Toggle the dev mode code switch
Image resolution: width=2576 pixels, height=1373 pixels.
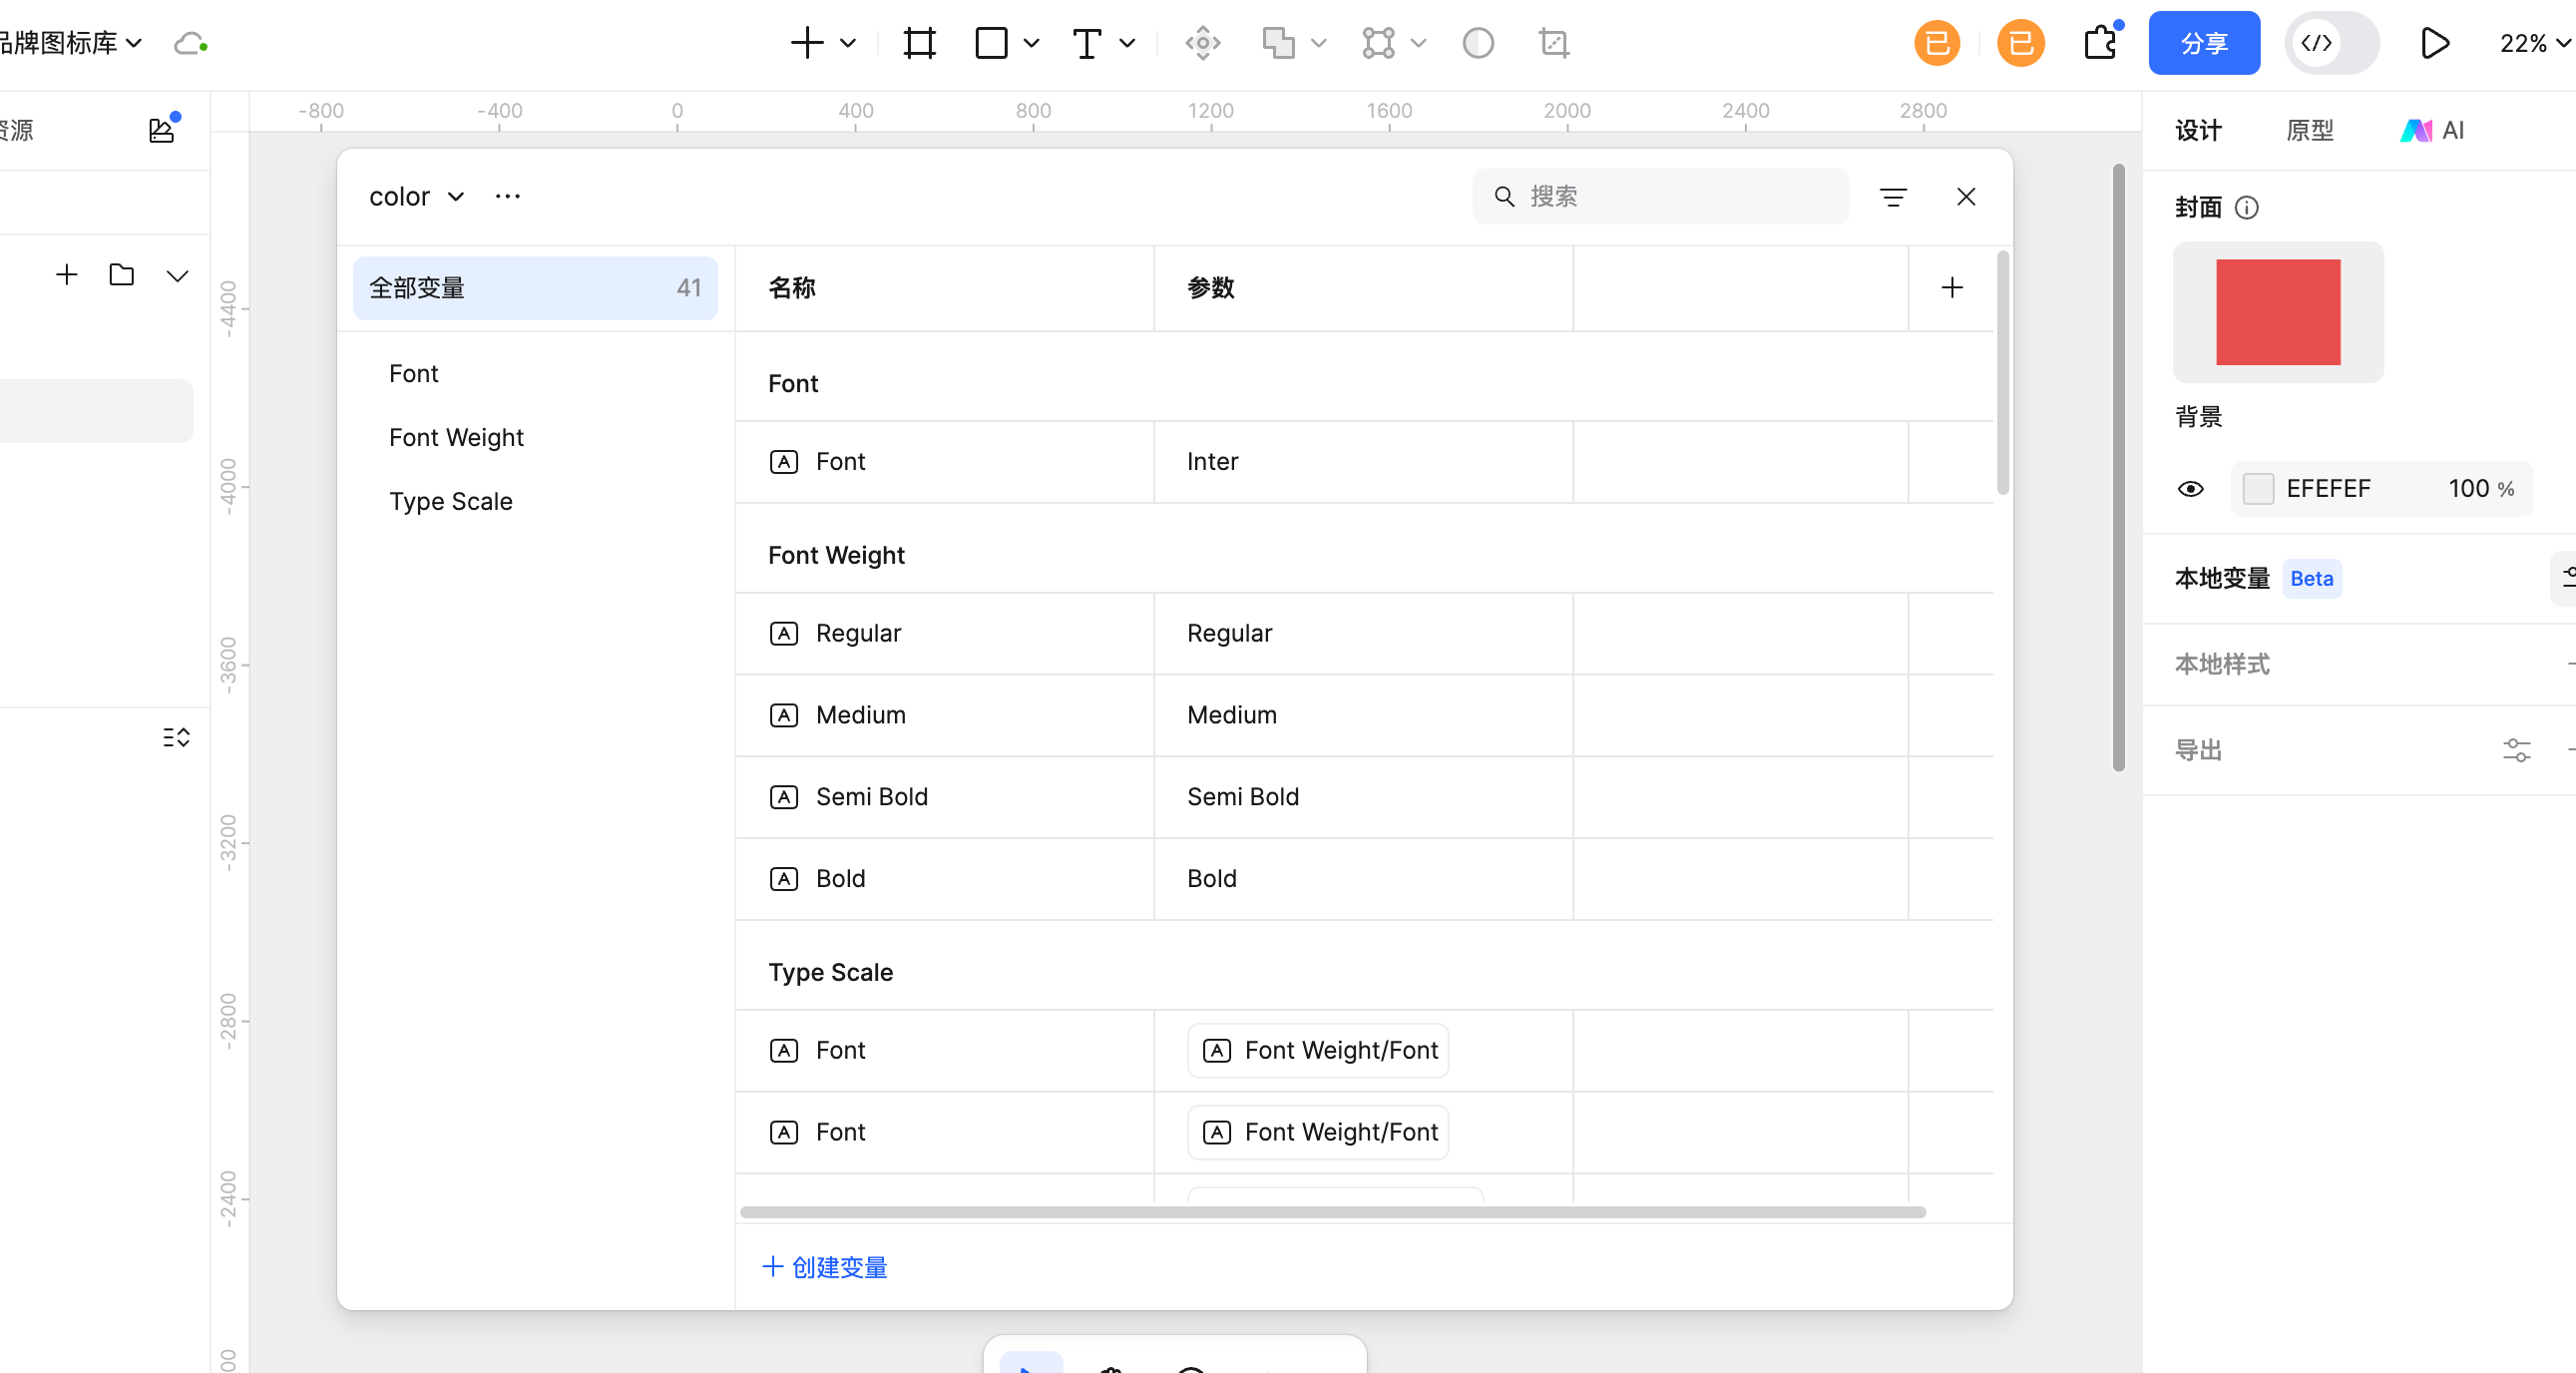click(2331, 43)
